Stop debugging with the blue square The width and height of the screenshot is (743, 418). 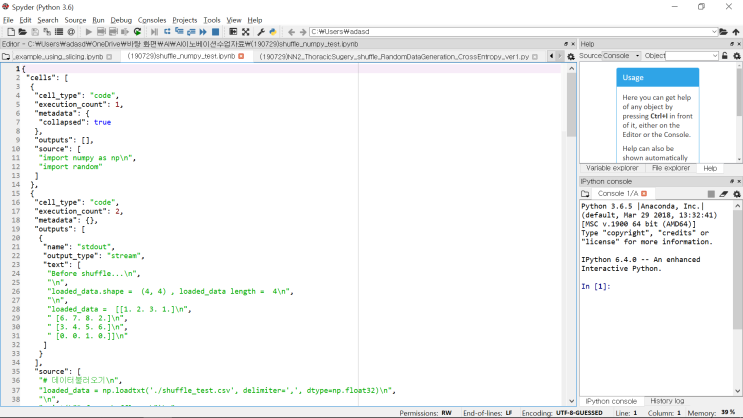click(215, 32)
